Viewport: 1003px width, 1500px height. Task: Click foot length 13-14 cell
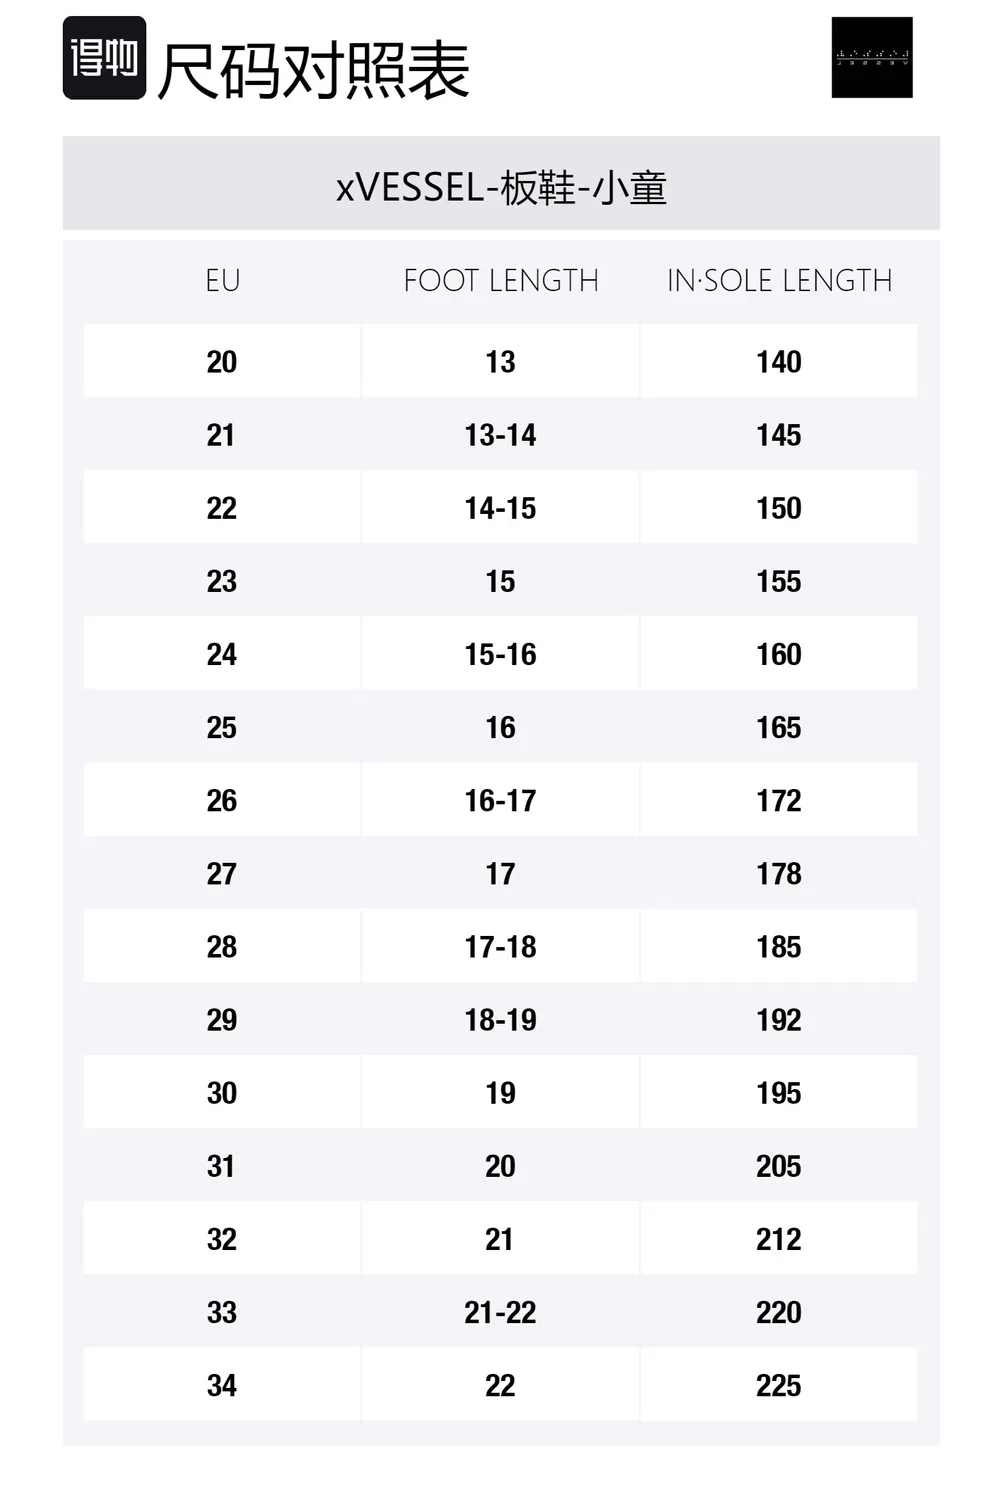click(501, 435)
